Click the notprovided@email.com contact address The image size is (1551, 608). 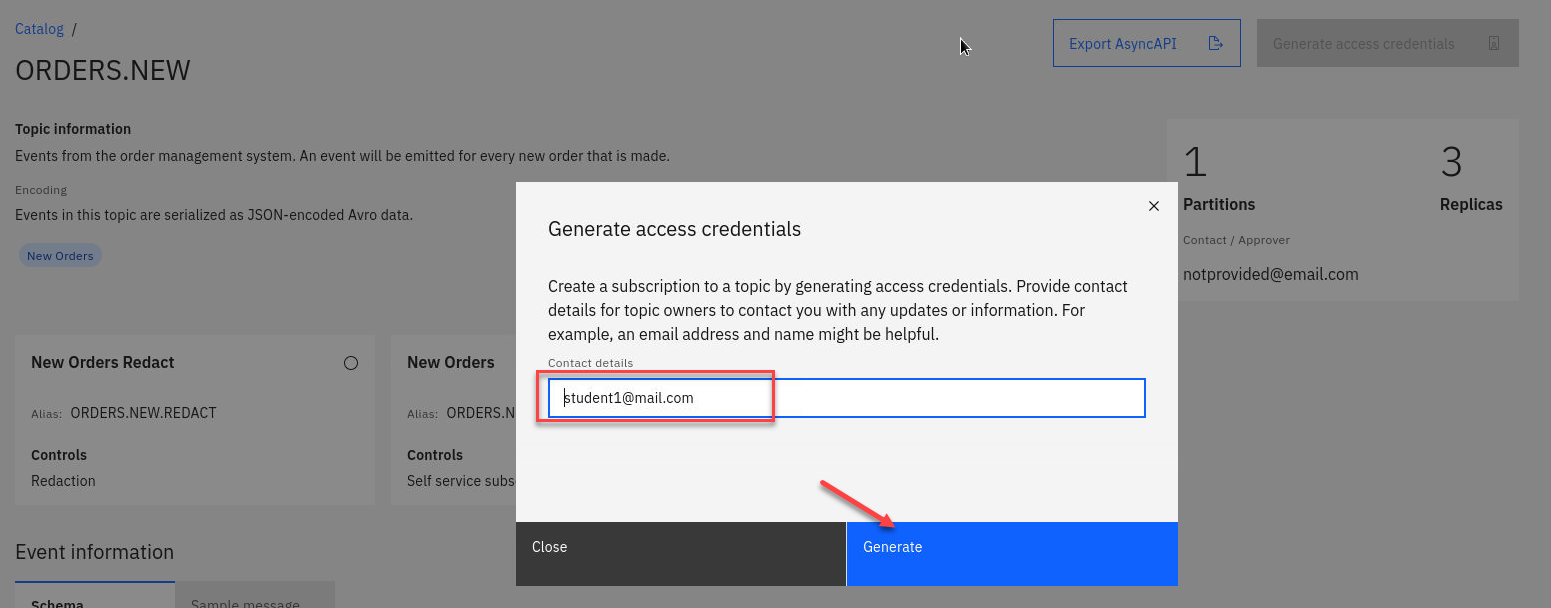pos(1270,274)
